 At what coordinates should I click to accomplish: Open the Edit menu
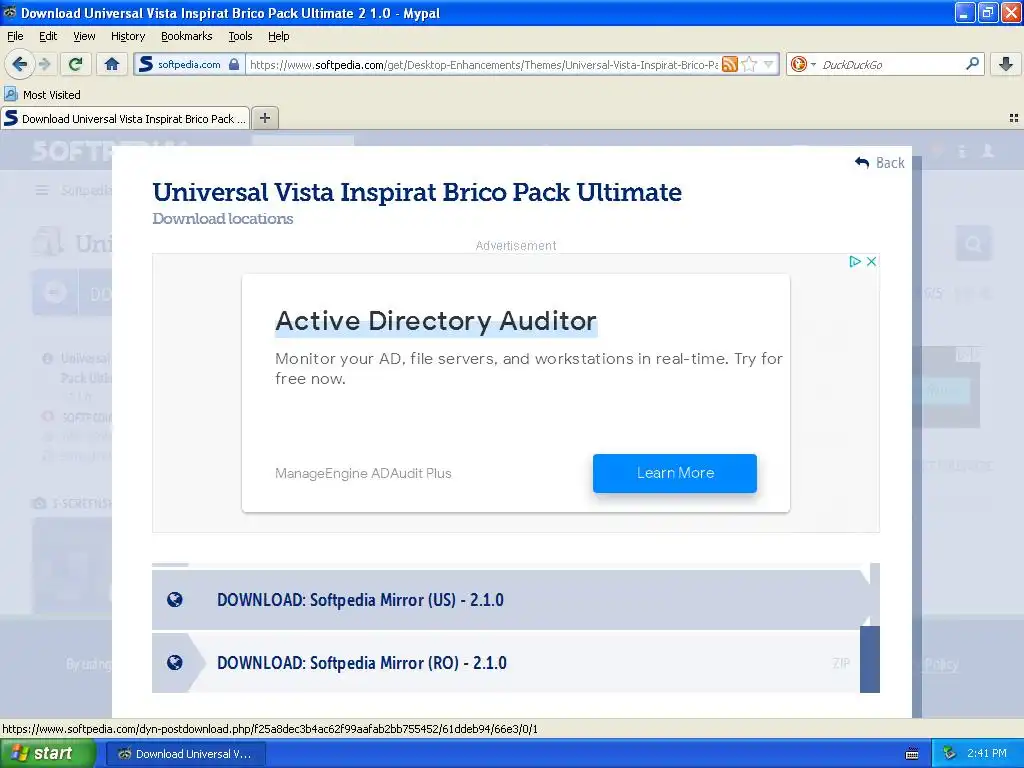click(x=48, y=36)
